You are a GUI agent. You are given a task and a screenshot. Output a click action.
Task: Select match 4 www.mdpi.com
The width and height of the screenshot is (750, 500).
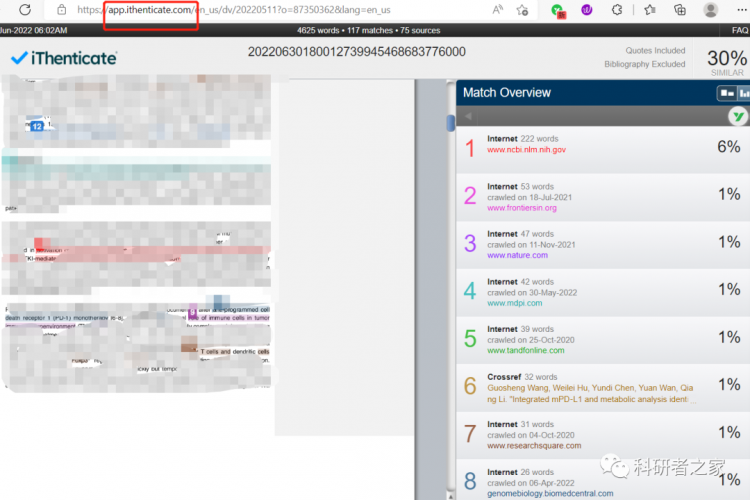coord(515,303)
